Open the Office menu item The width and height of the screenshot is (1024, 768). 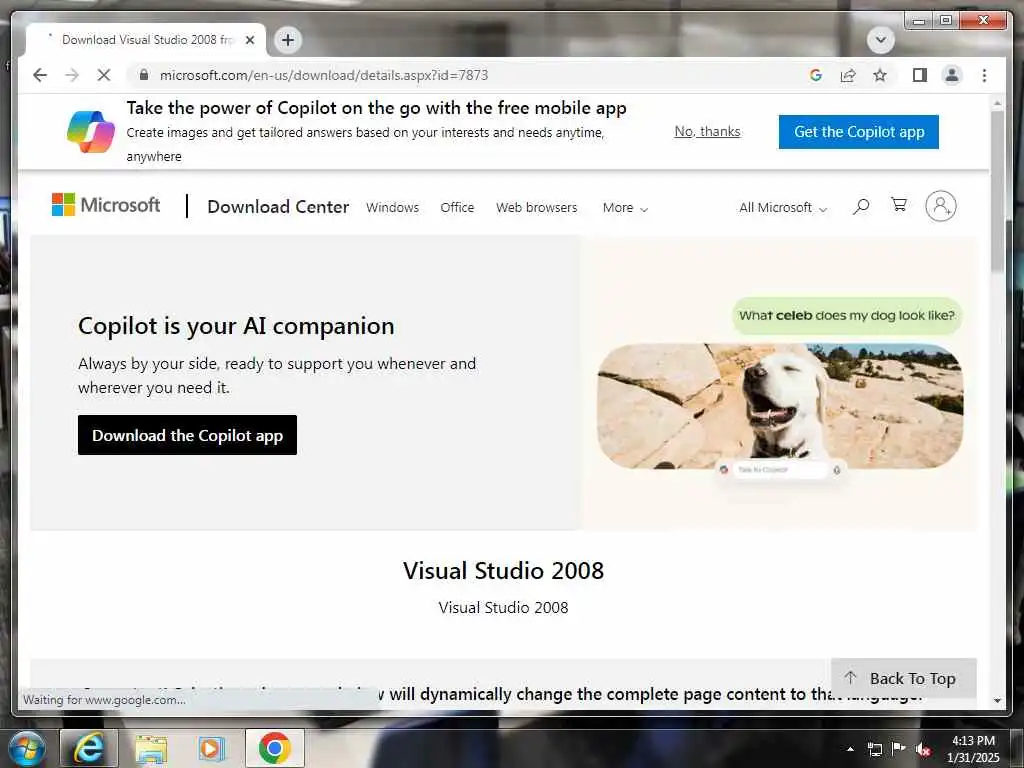coord(457,207)
